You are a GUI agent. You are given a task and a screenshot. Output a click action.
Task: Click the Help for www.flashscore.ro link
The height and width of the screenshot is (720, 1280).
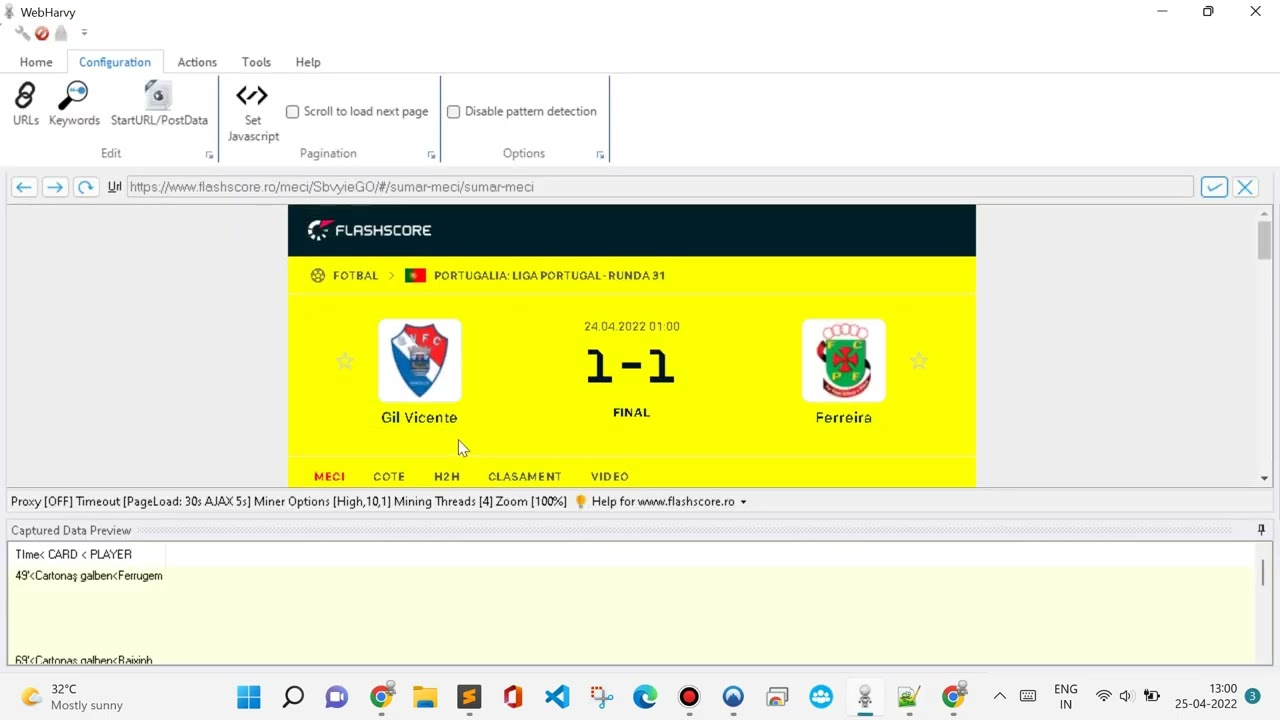pos(663,502)
